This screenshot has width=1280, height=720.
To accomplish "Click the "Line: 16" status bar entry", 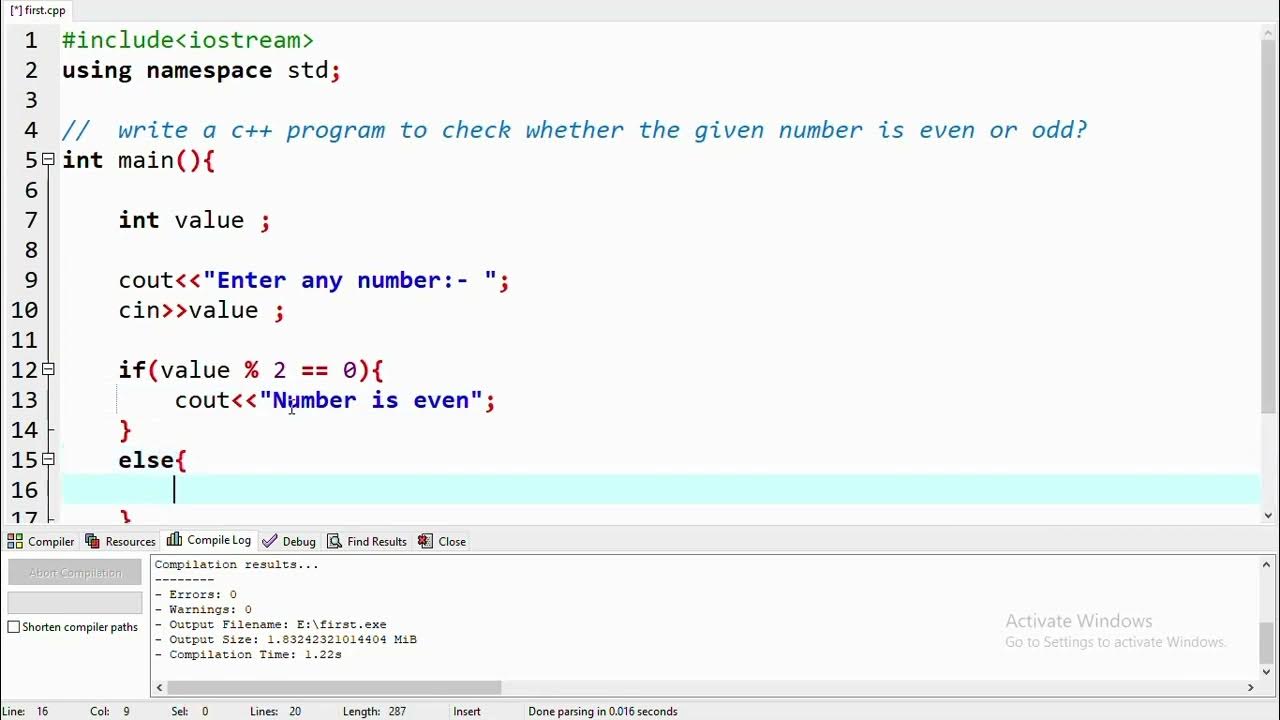I will tap(26, 711).
